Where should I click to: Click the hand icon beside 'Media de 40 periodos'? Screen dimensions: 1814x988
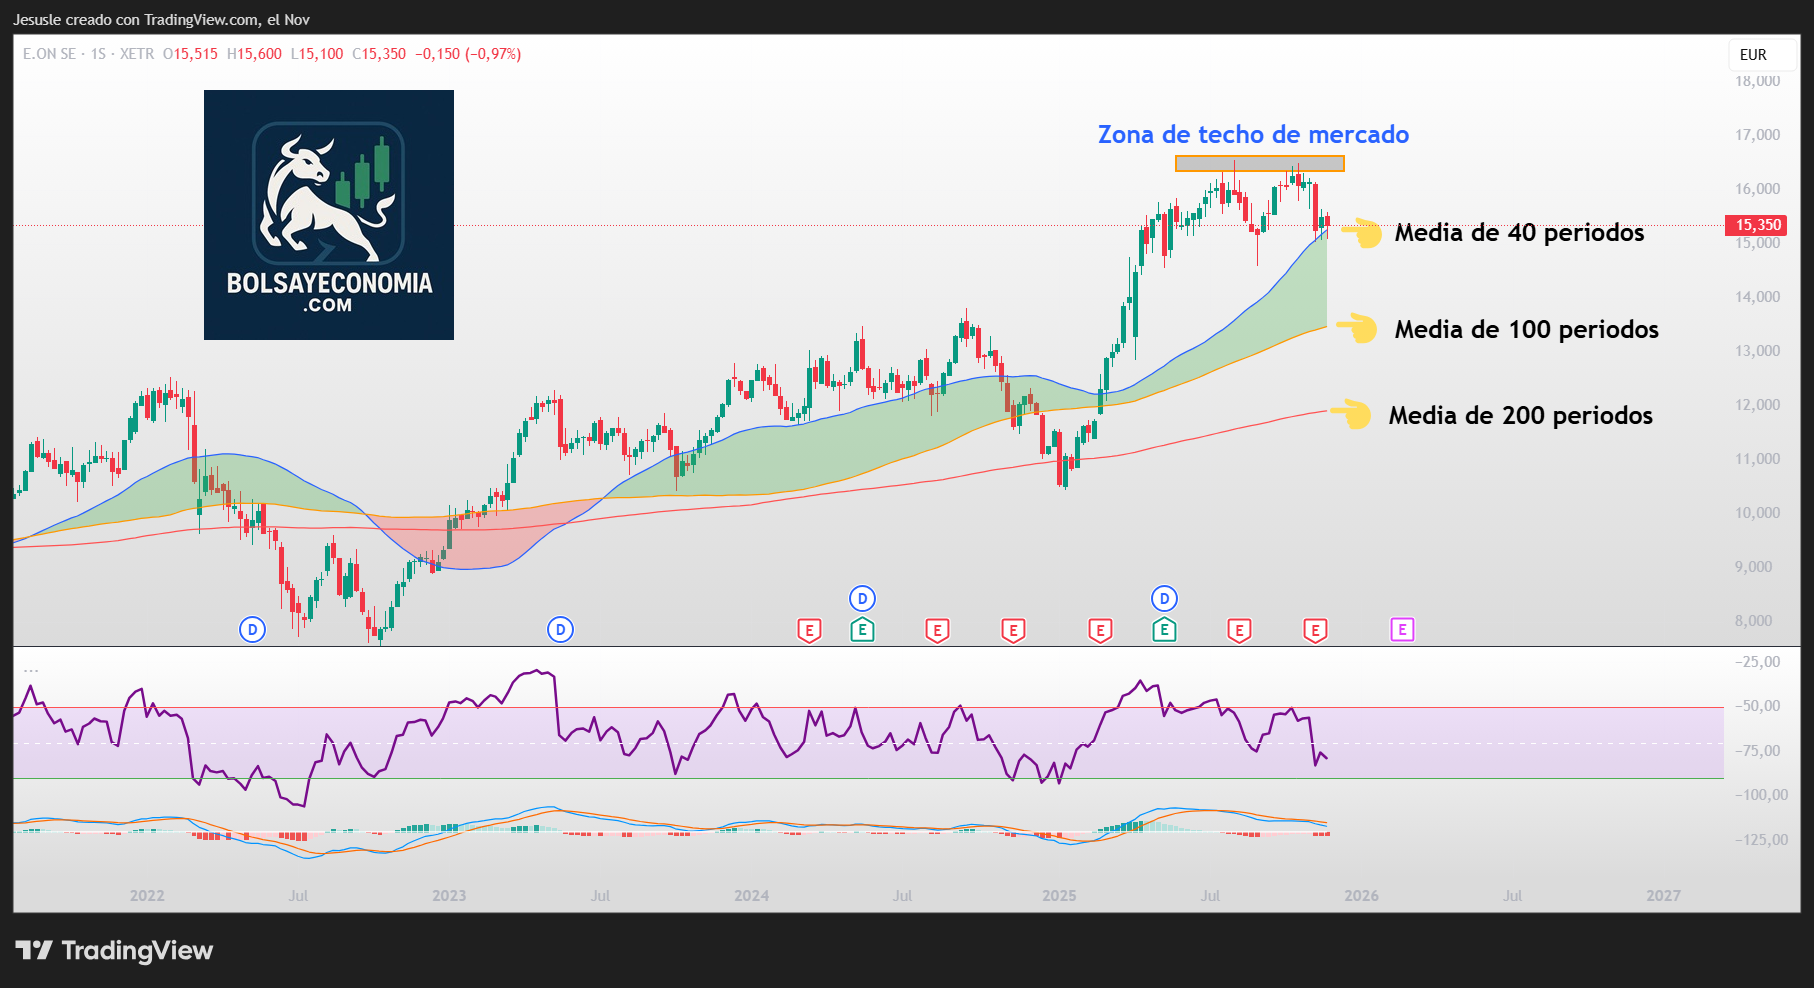[1366, 234]
